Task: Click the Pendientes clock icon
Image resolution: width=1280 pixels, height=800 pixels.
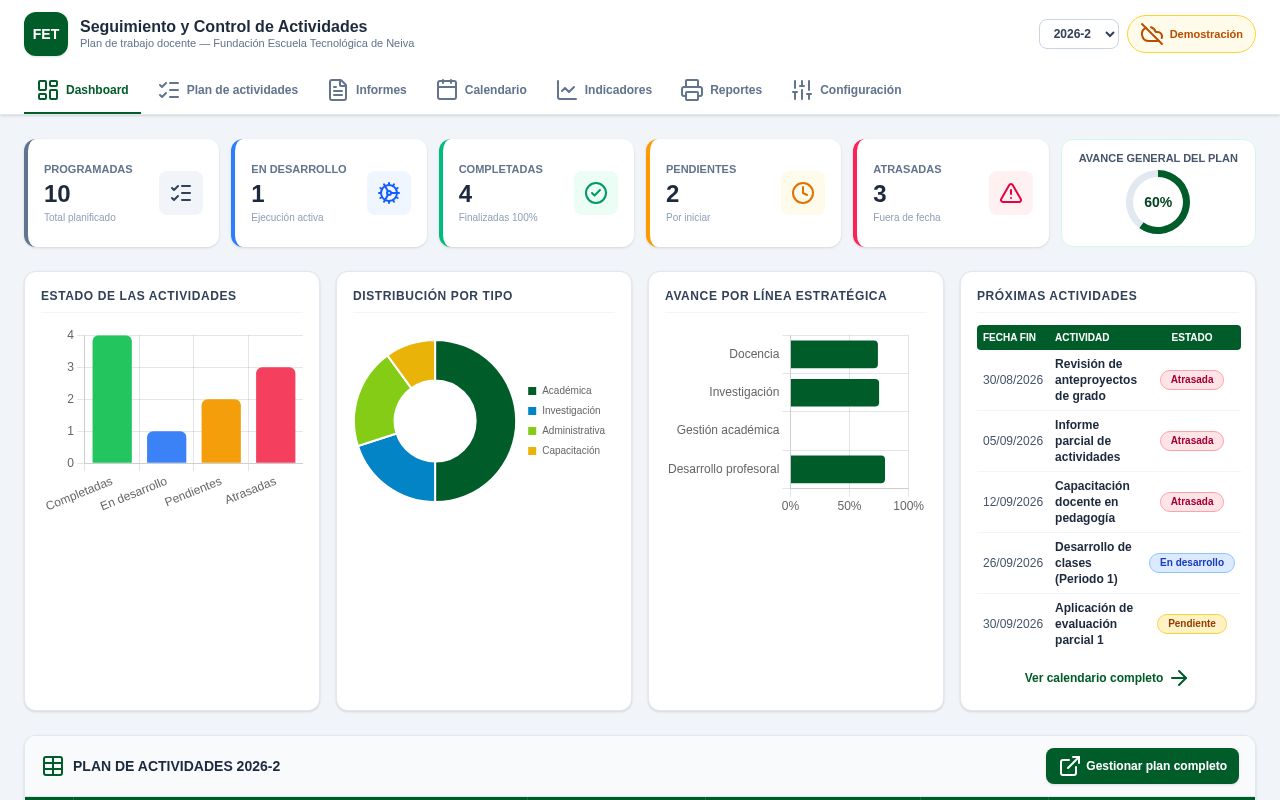Action: tap(803, 193)
